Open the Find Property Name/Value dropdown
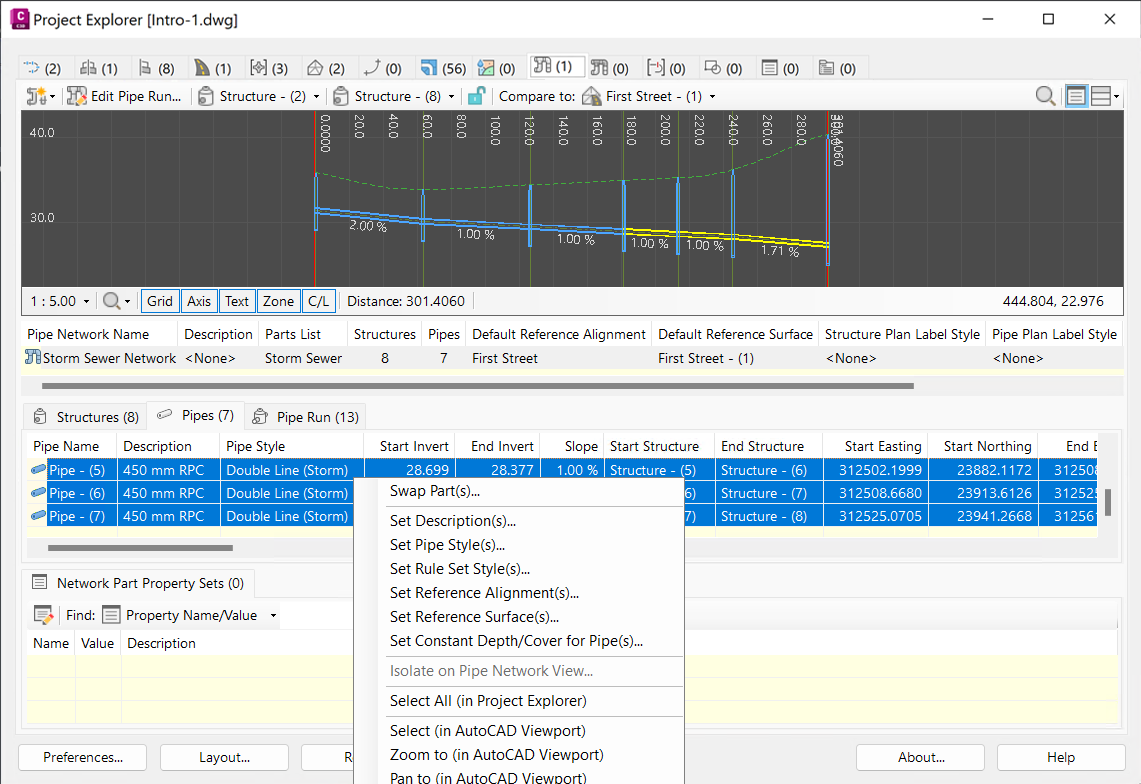 click(274, 615)
